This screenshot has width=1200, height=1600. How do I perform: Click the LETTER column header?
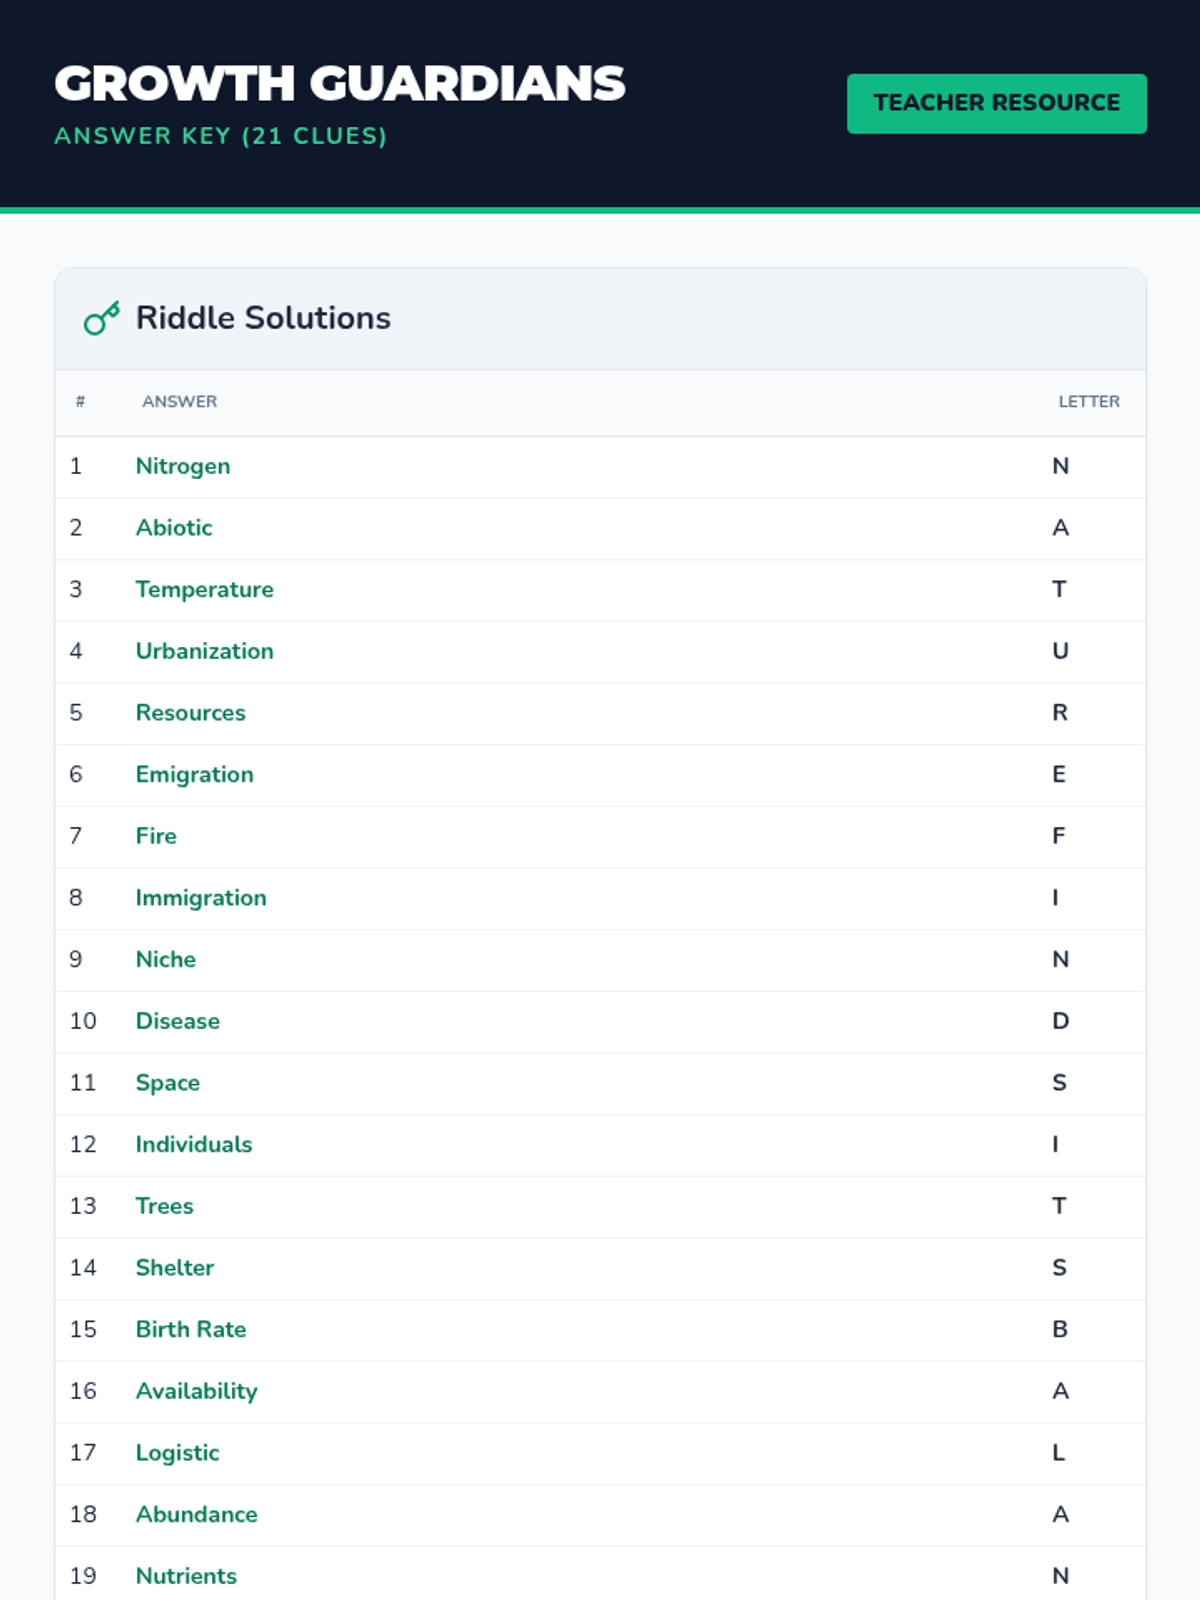(1089, 401)
